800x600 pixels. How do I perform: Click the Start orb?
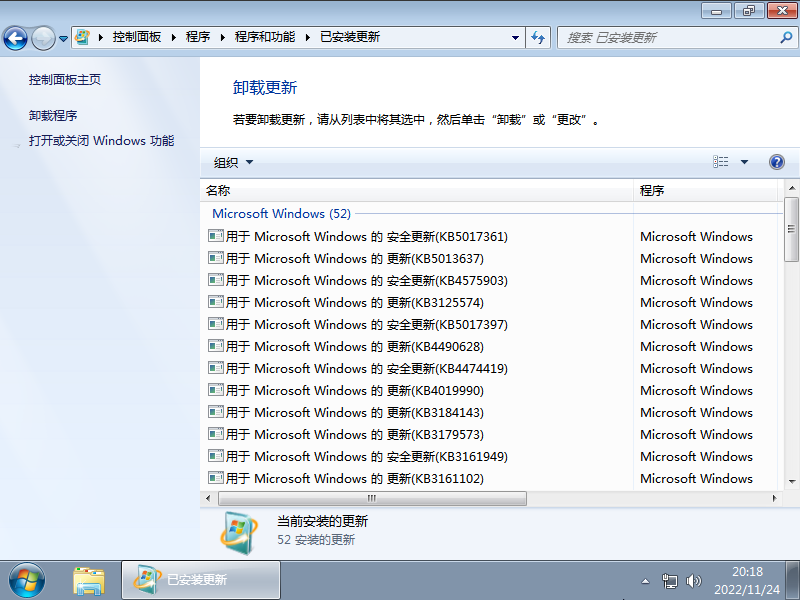[25, 579]
